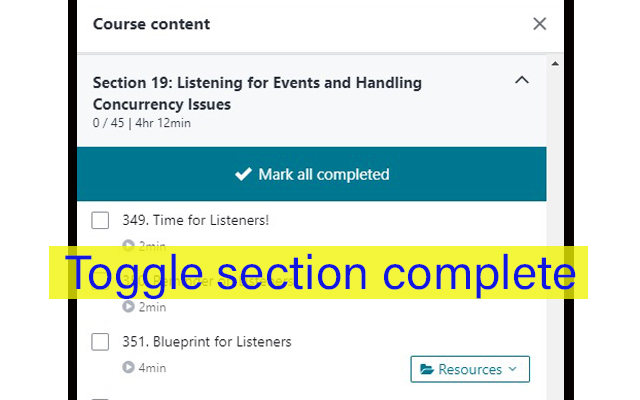Click the yellow Toggle section complete banner
The height and width of the screenshot is (400, 640).
(x=318, y=273)
